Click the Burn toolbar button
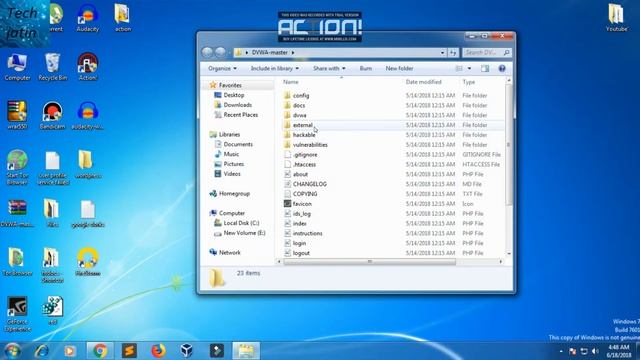Screen dimensions: 640x360 366,69
